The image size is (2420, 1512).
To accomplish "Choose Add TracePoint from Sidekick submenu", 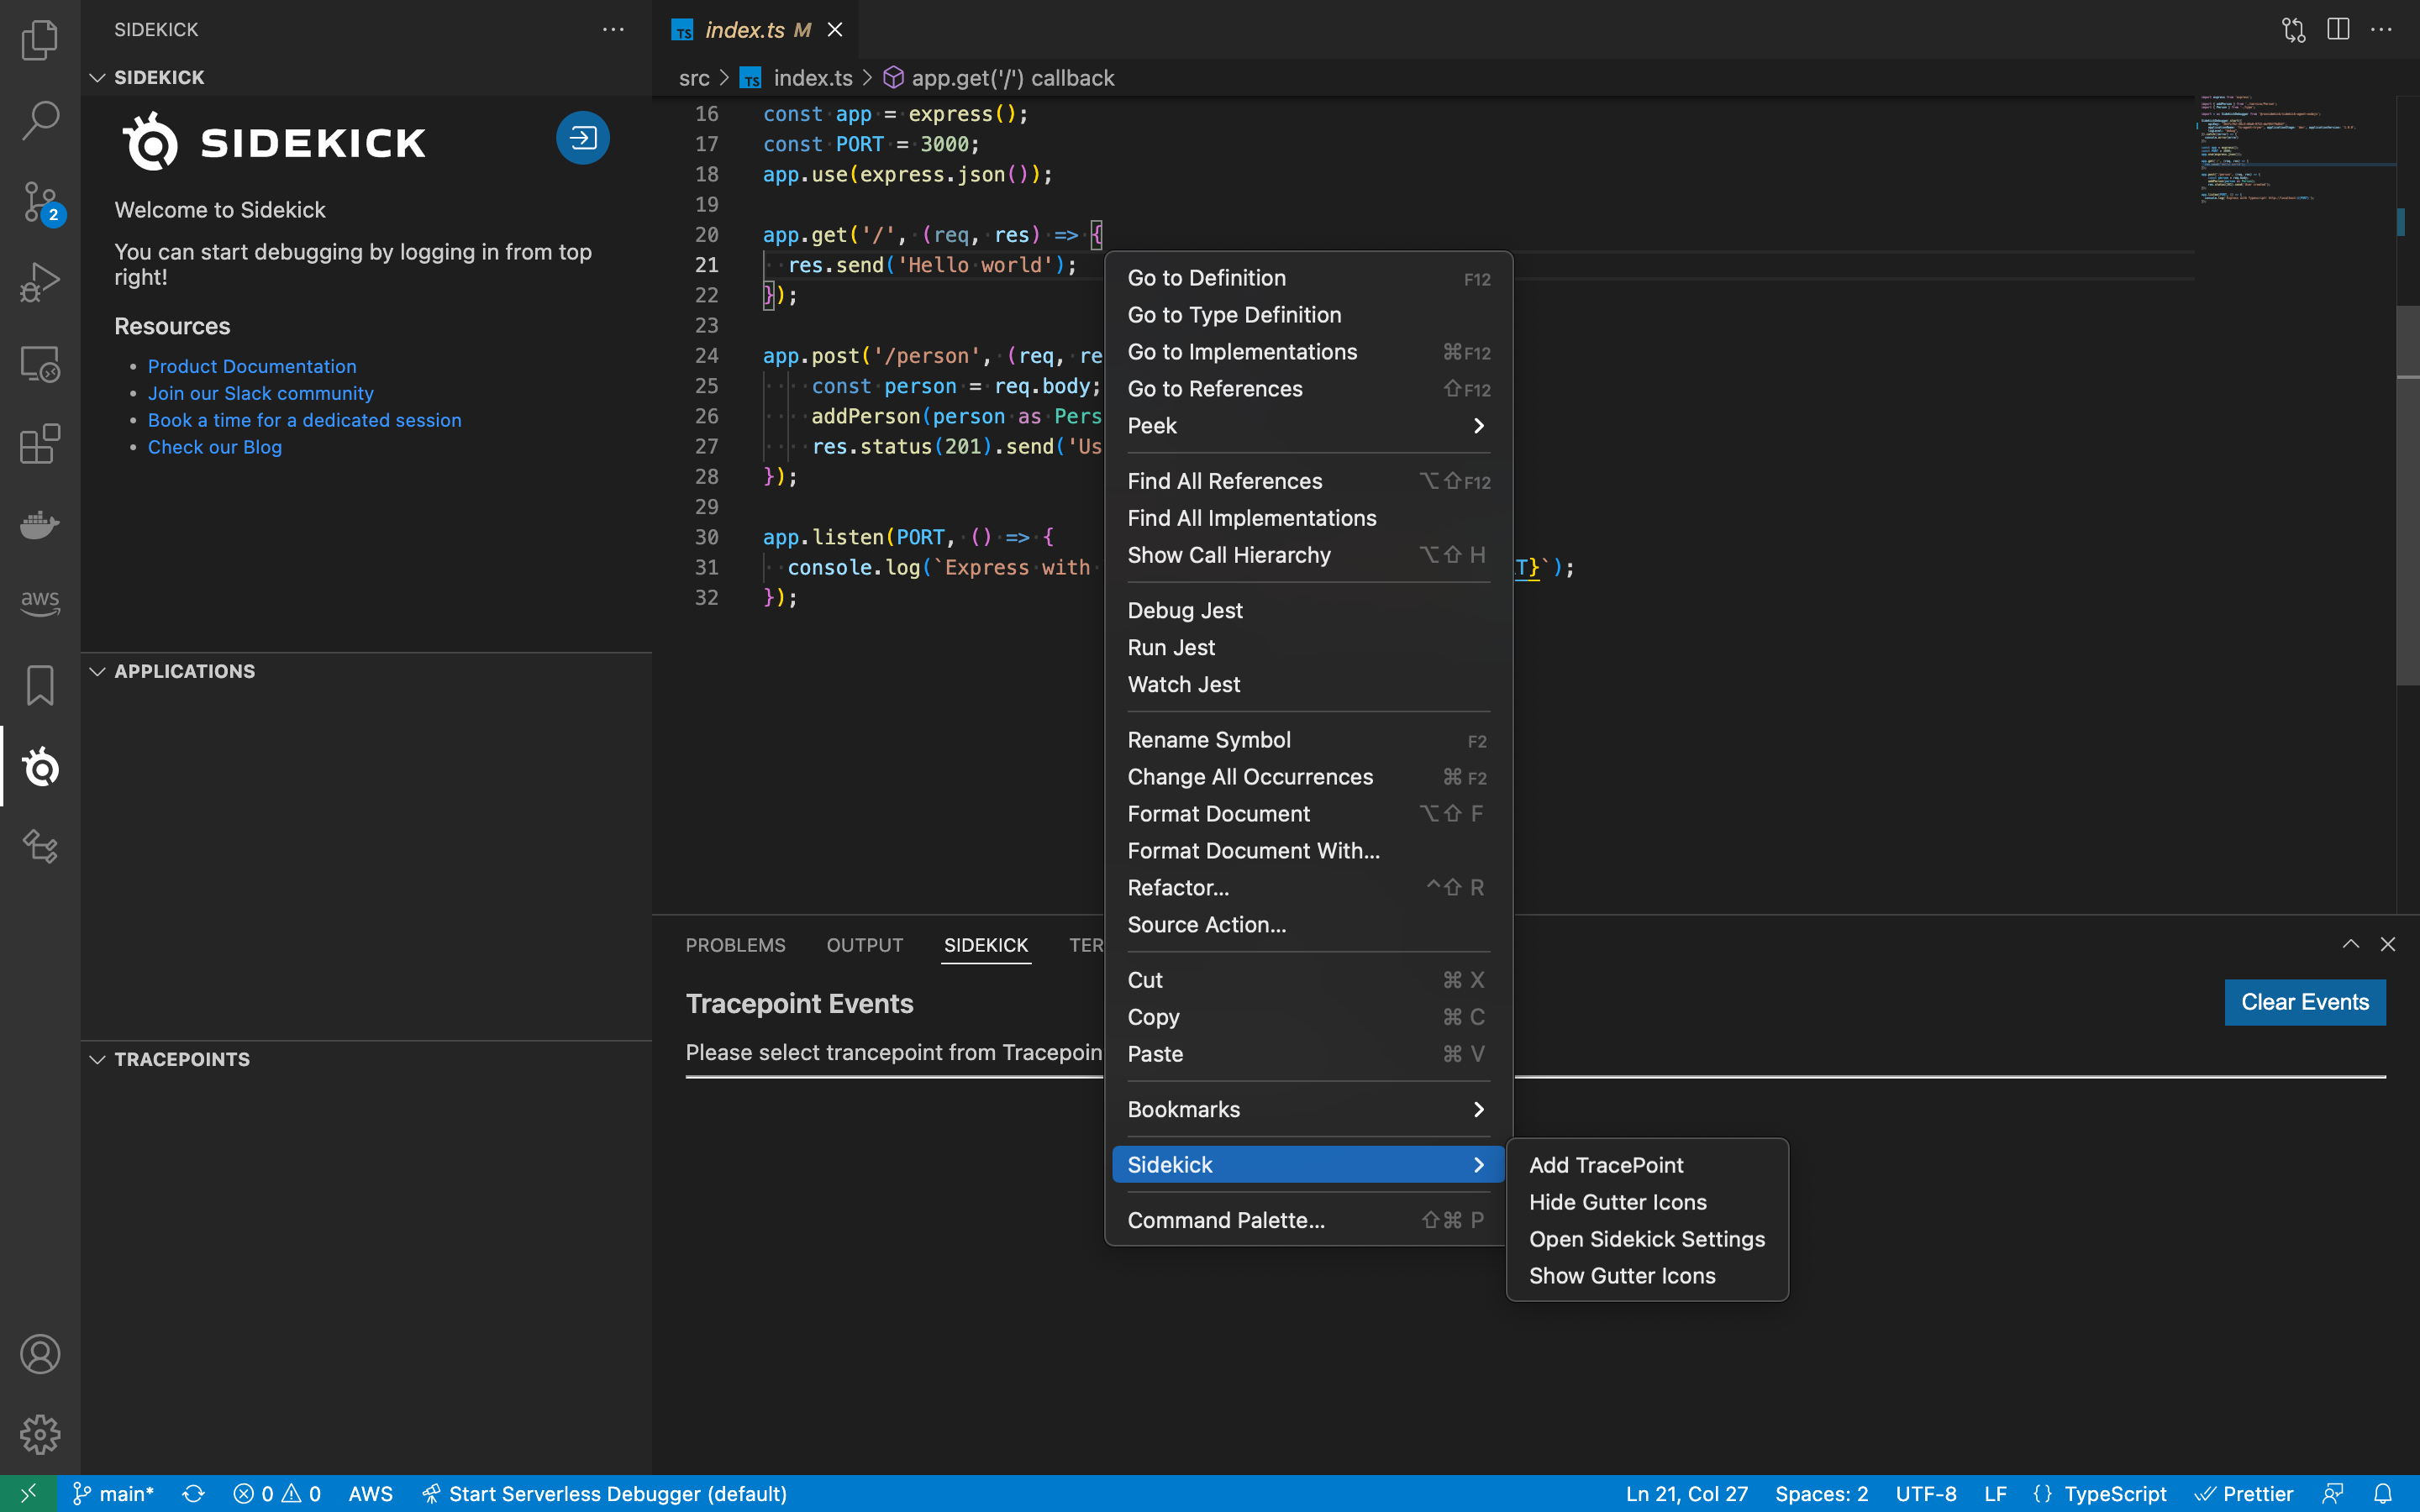I will coord(1605,1165).
